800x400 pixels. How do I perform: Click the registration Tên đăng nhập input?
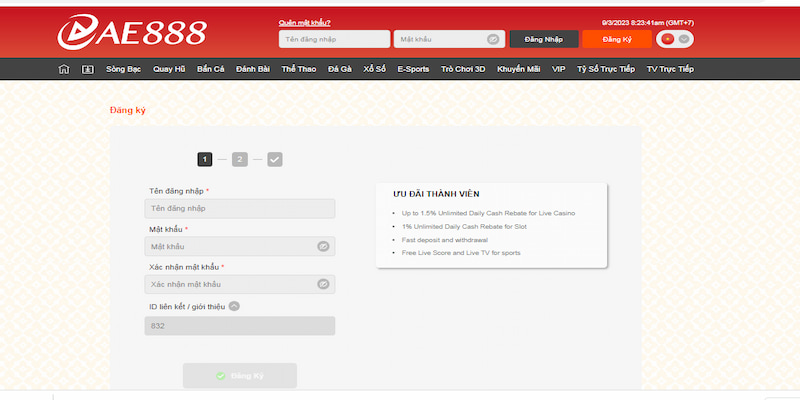click(x=240, y=209)
